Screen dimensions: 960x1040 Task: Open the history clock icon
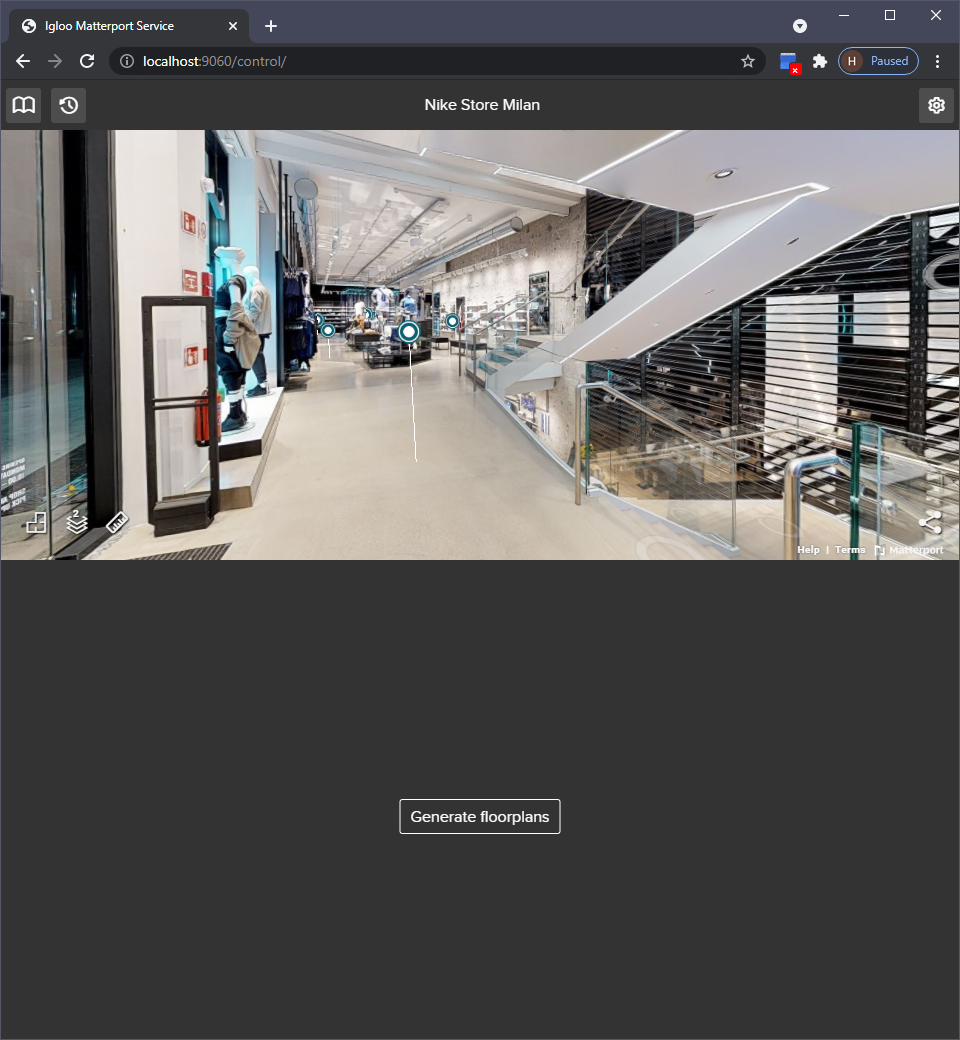tap(68, 105)
